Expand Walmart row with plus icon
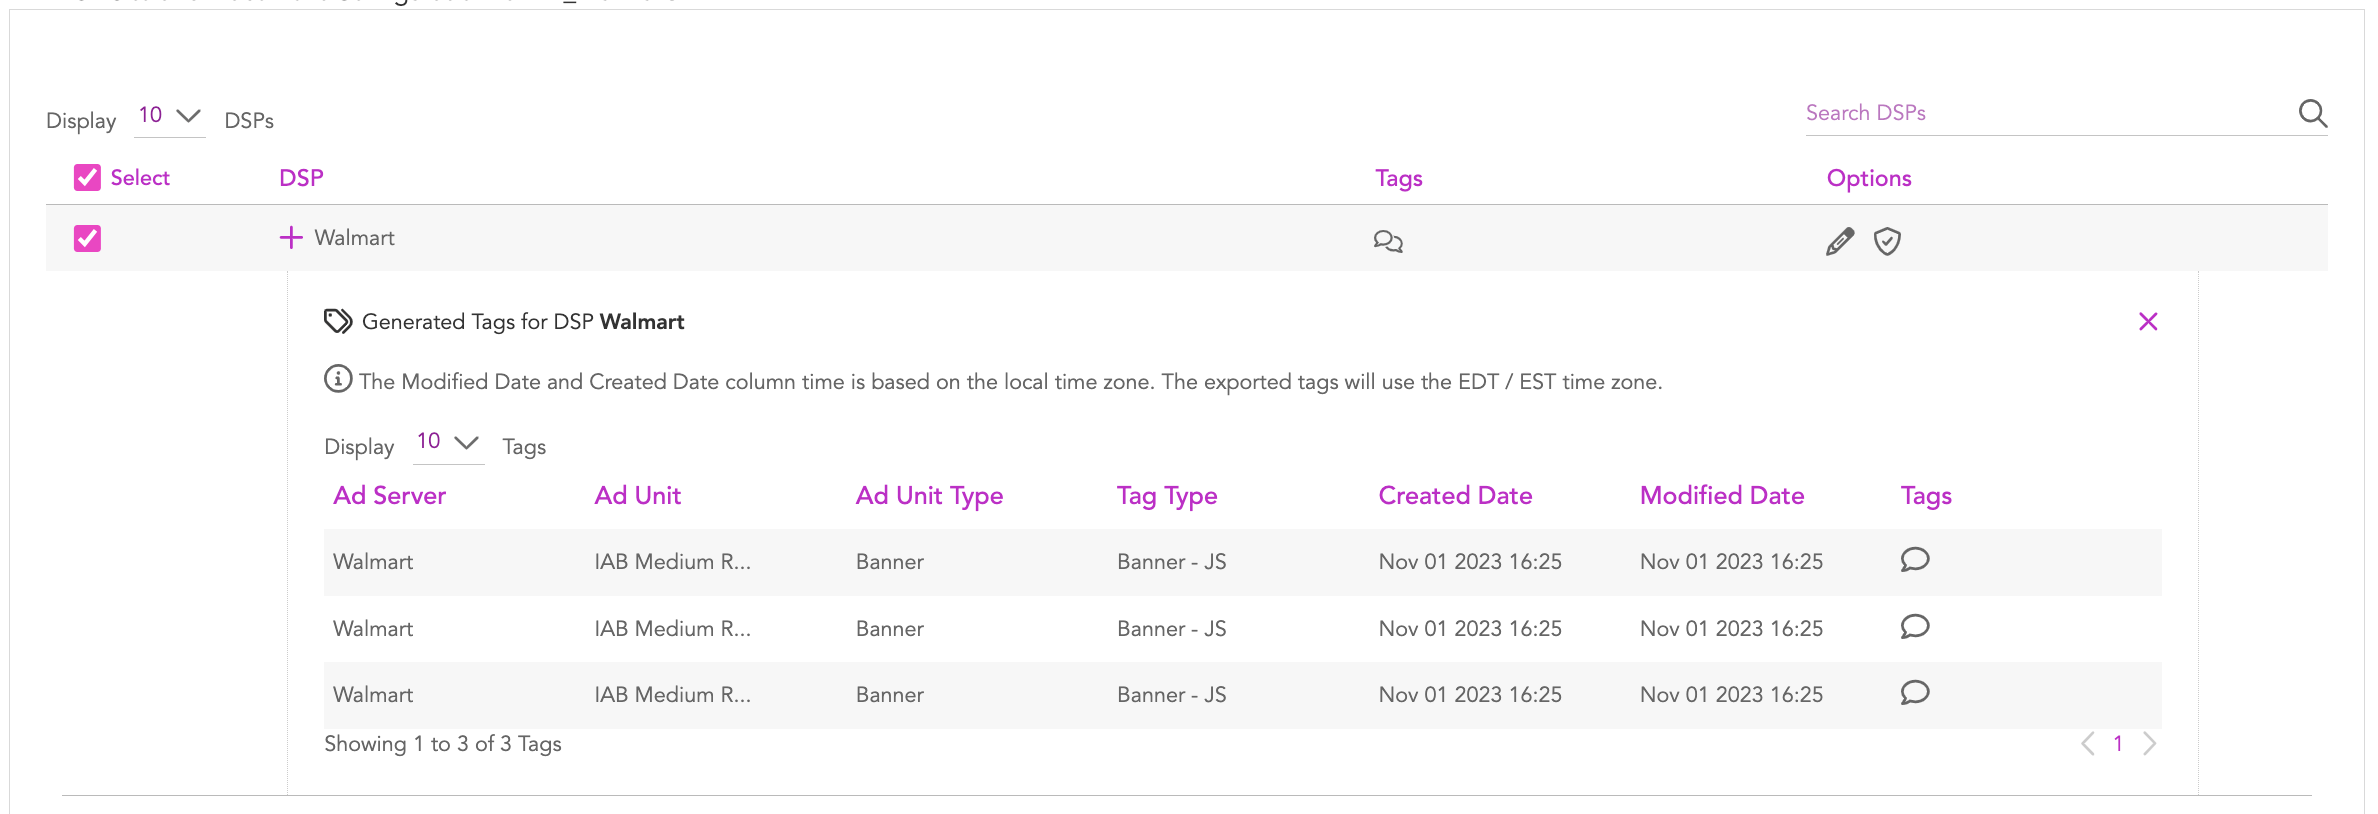The width and height of the screenshot is (2378, 814). 291,237
